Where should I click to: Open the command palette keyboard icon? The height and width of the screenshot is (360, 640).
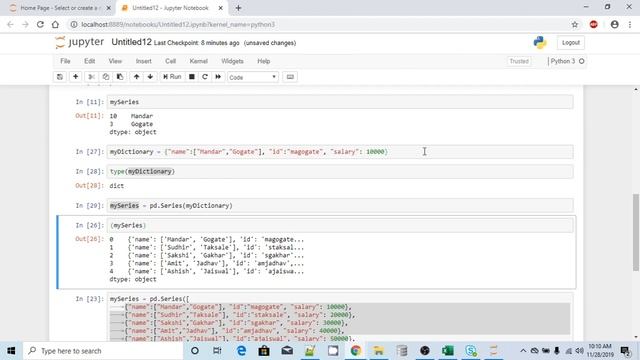290,77
